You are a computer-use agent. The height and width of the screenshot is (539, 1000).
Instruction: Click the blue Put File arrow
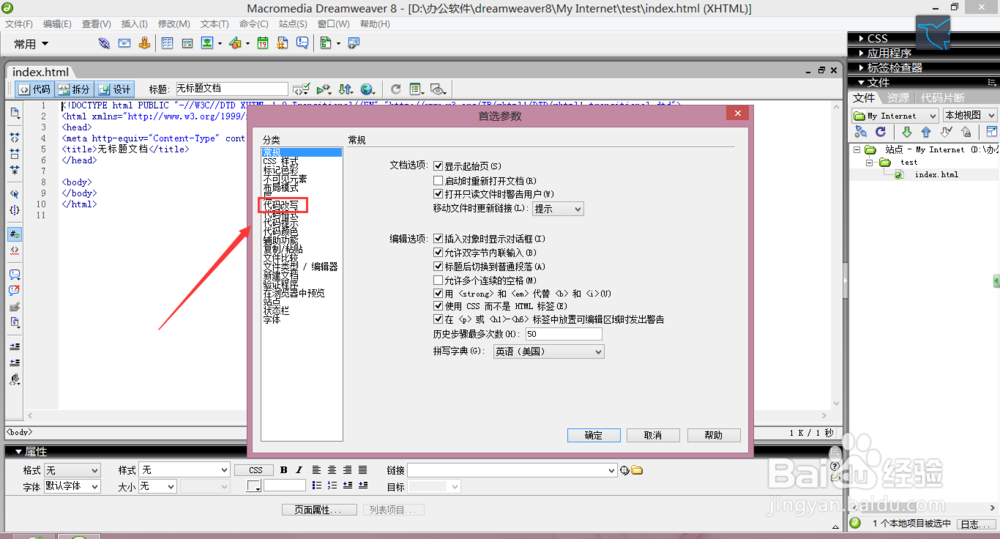click(x=926, y=132)
